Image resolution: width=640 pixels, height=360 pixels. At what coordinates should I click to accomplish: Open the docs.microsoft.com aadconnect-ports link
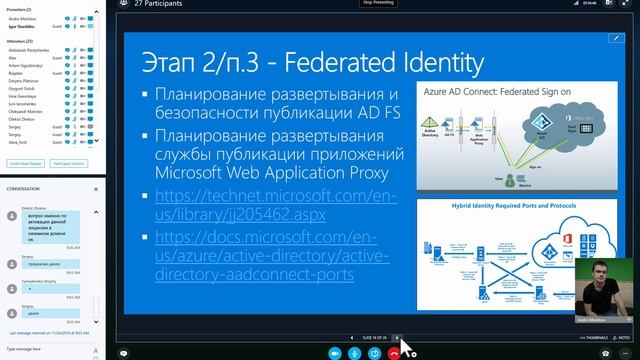pos(272,256)
